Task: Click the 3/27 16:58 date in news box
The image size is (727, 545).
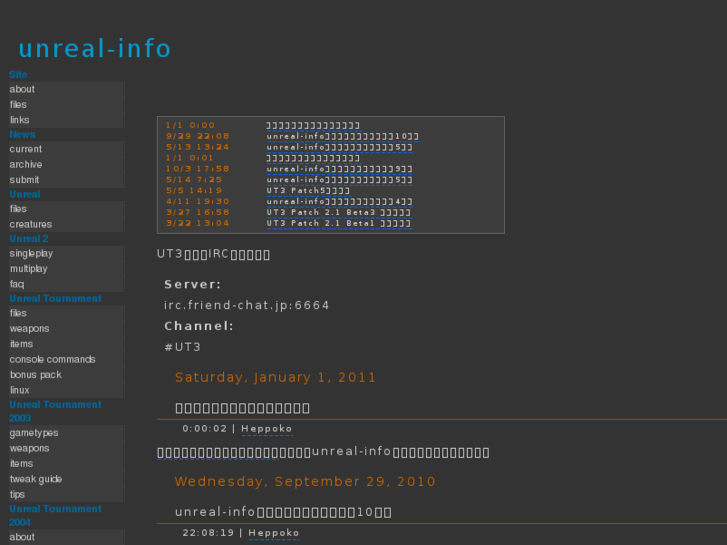Action: (x=198, y=212)
